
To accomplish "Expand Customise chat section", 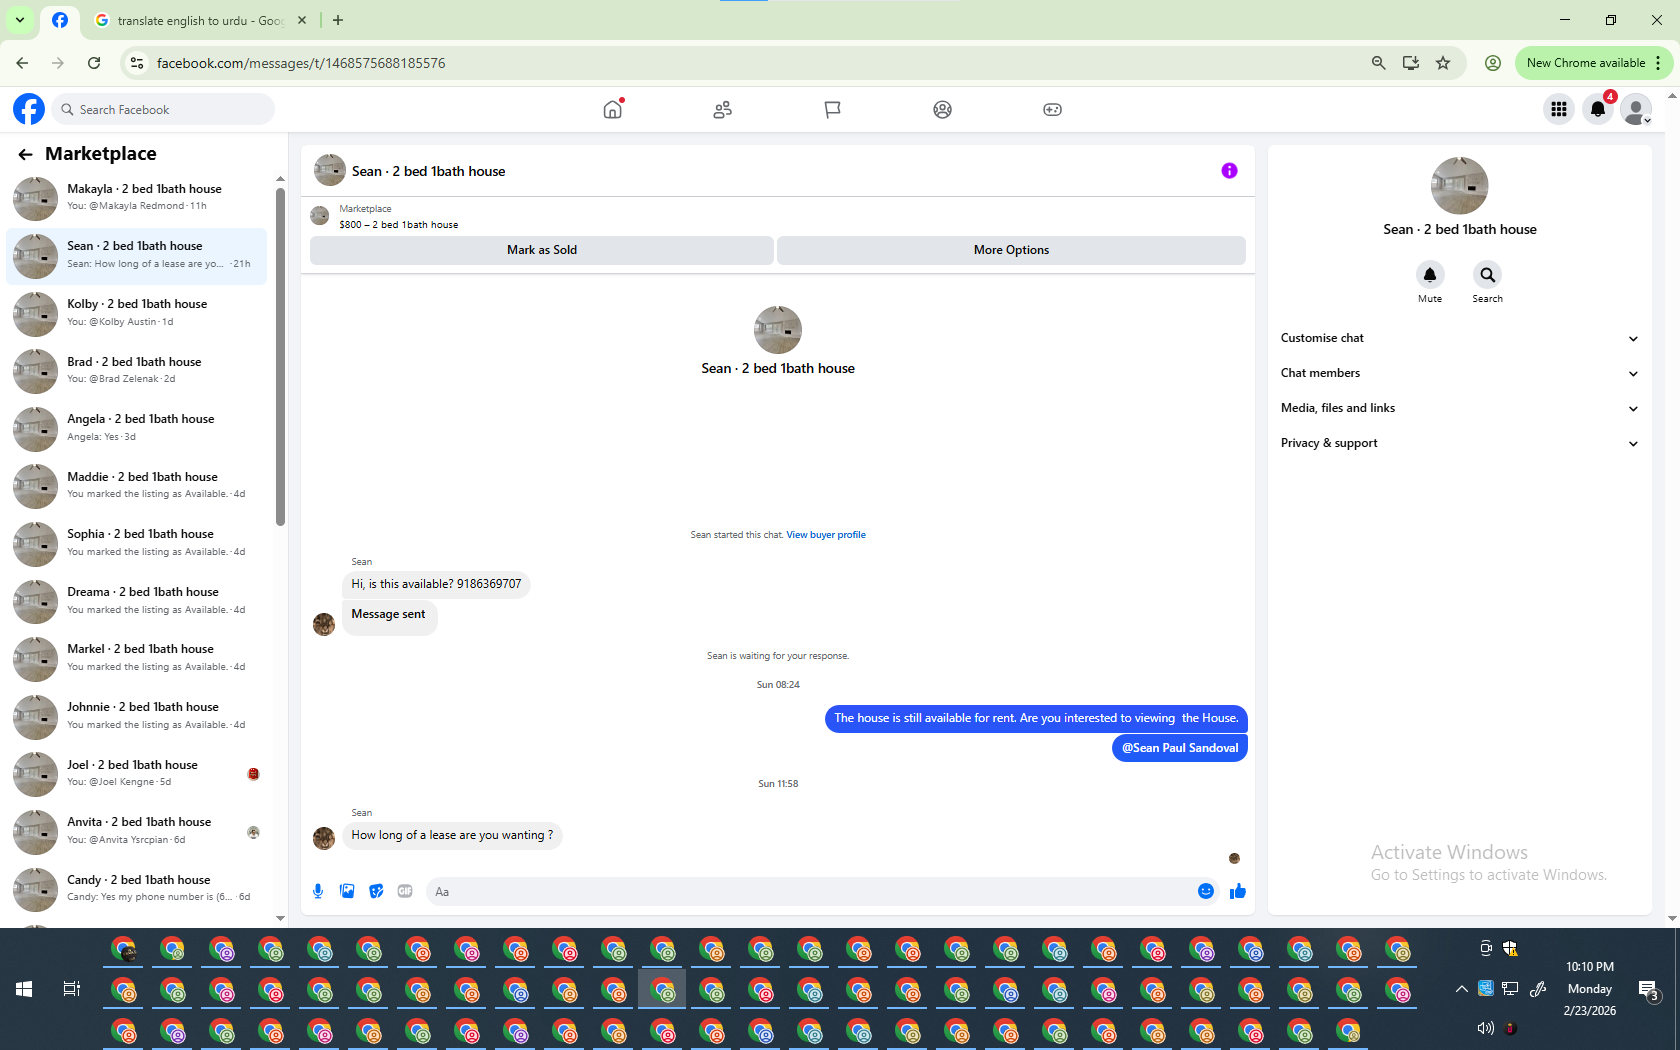I will point(1459,338).
